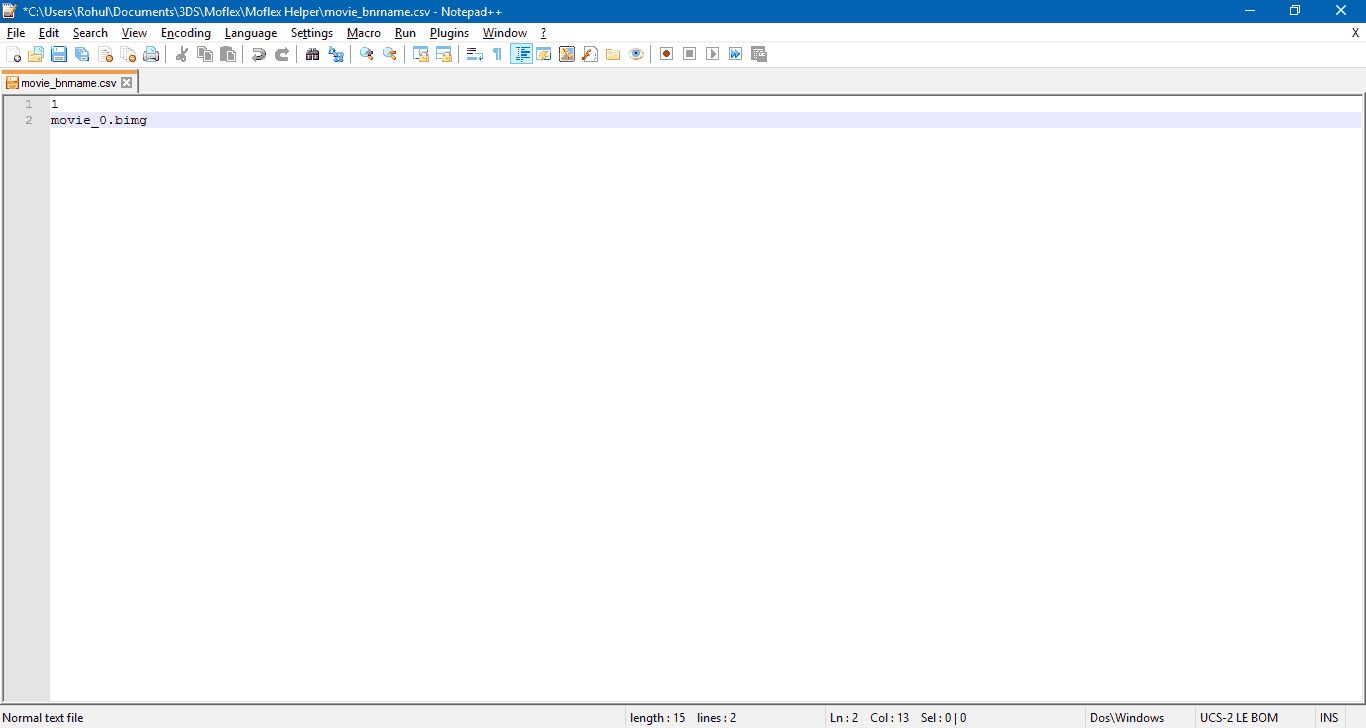Start macro recording with the red dot
The image size is (1366, 728).
pyautogui.click(x=667, y=54)
